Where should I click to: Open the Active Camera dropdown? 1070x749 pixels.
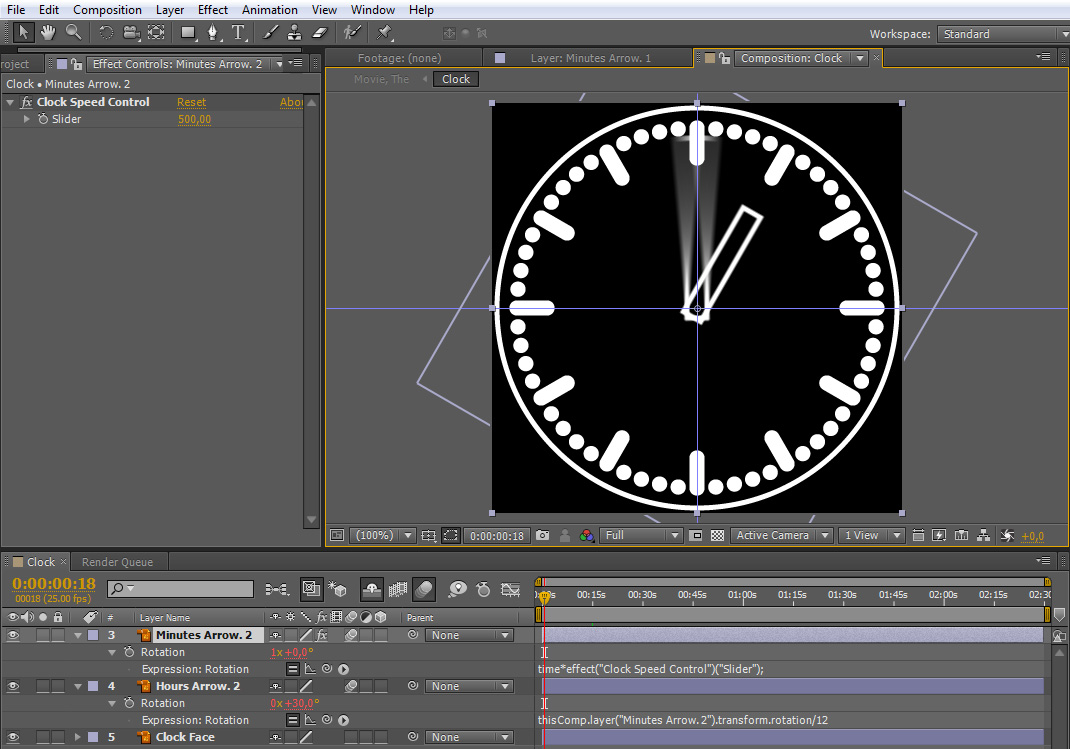click(781, 535)
